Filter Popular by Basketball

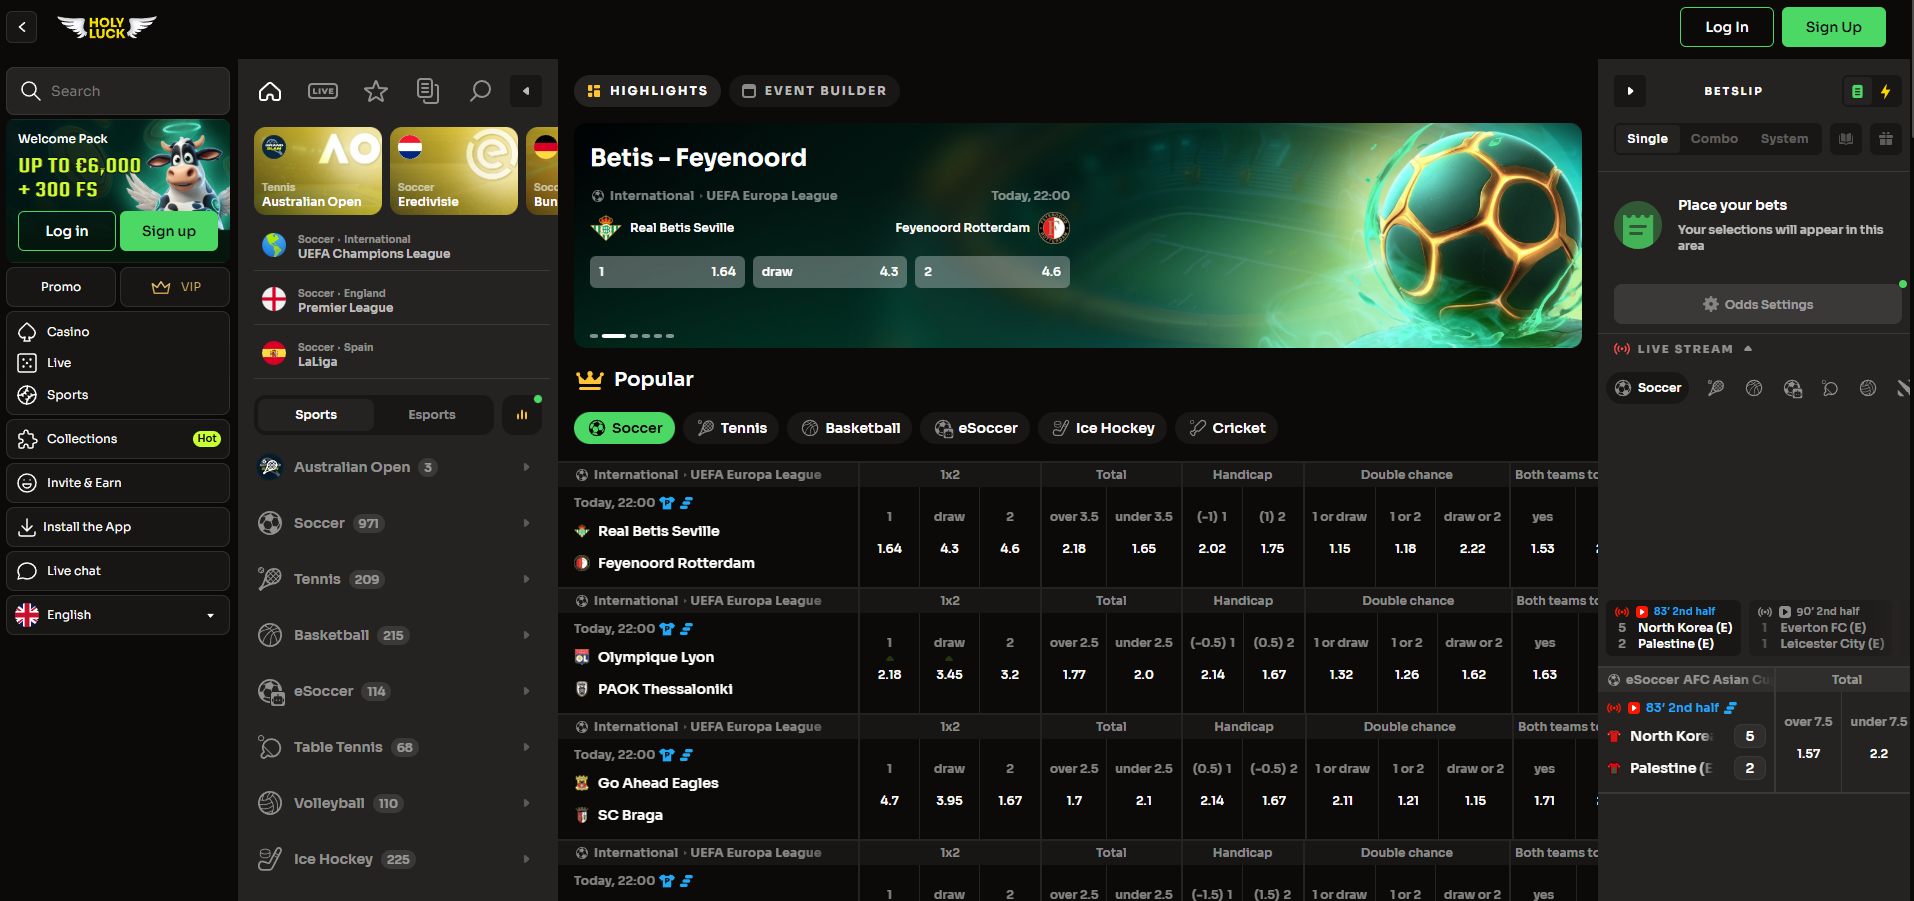850,428
